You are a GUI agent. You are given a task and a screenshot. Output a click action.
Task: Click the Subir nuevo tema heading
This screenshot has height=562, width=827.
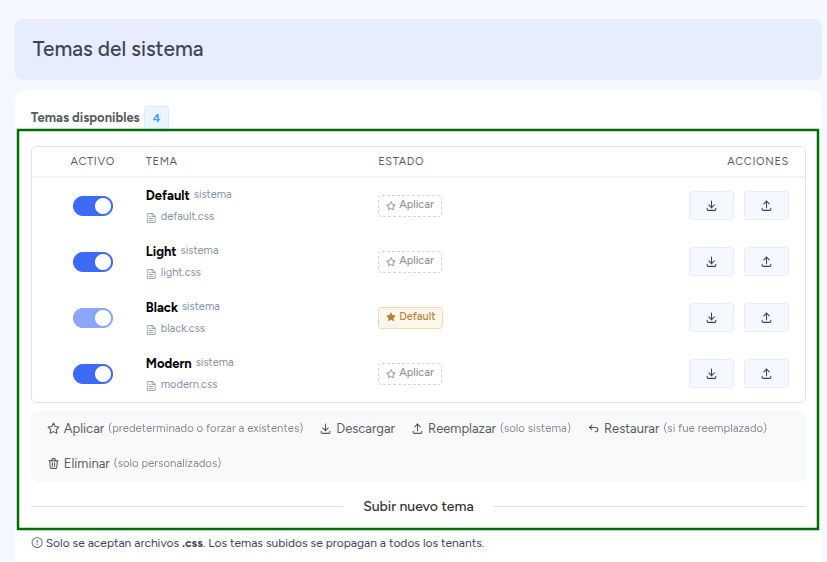click(x=418, y=506)
